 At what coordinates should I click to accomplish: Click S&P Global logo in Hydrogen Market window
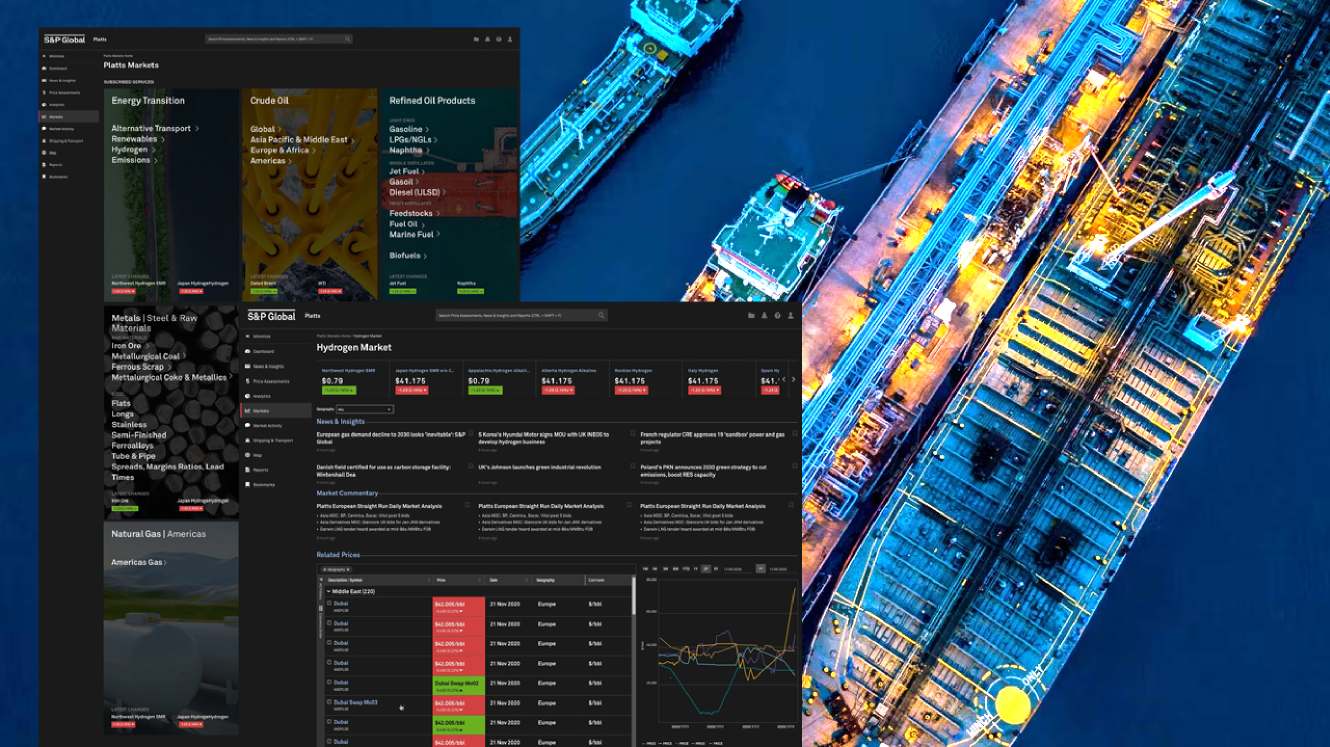271,316
